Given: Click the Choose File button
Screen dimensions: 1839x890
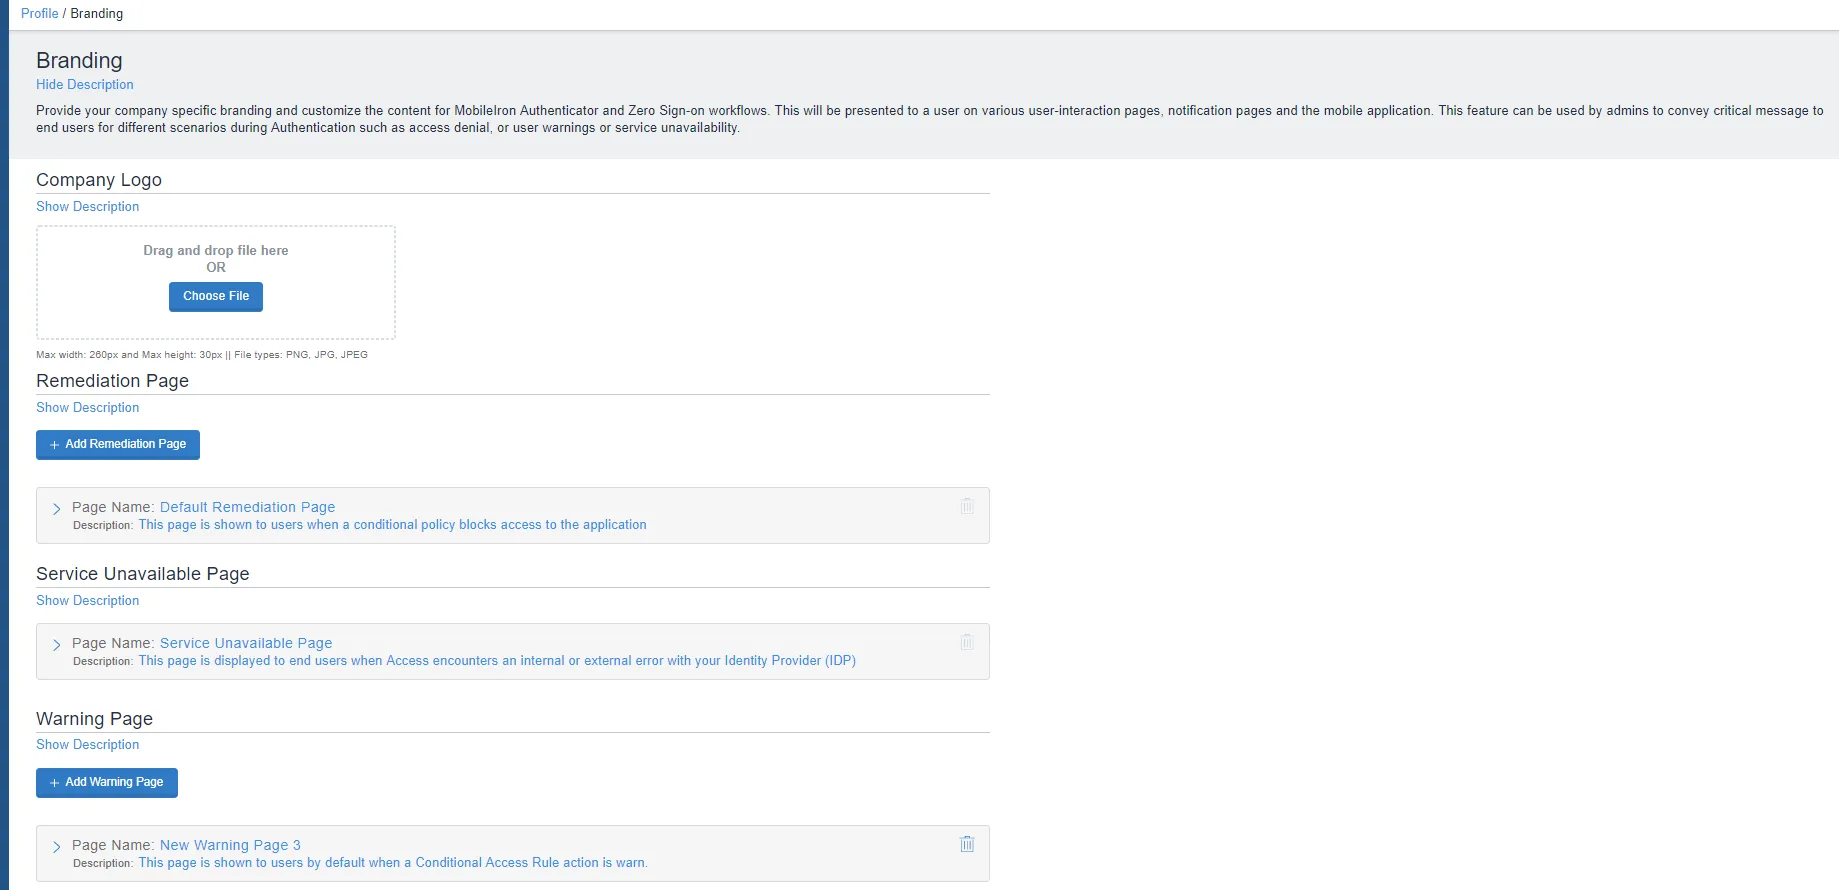Looking at the screenshot, I should point(216,297).
